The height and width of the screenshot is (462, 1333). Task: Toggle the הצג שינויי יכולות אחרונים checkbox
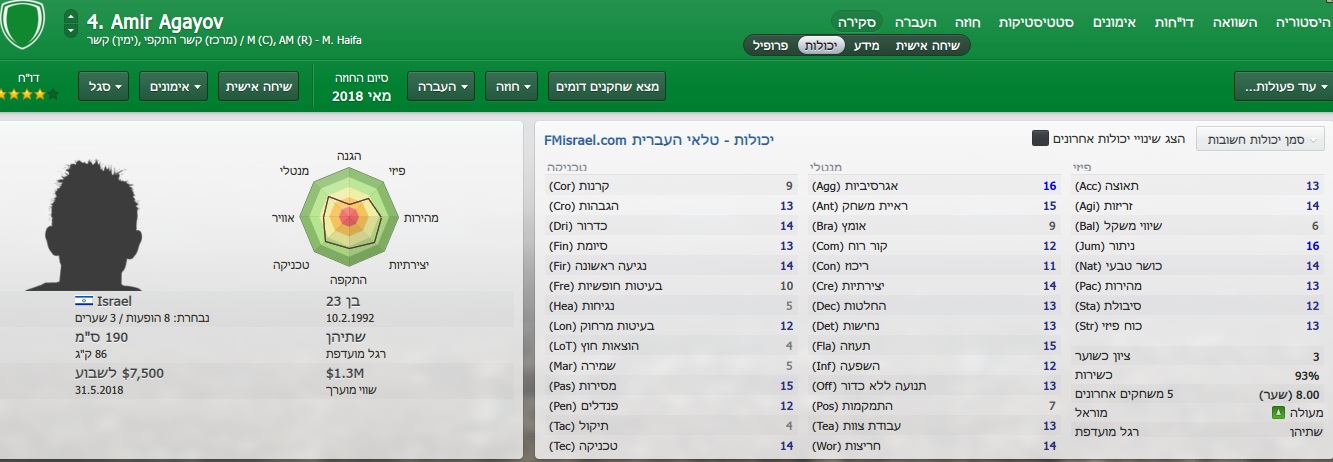(1040, 138)
